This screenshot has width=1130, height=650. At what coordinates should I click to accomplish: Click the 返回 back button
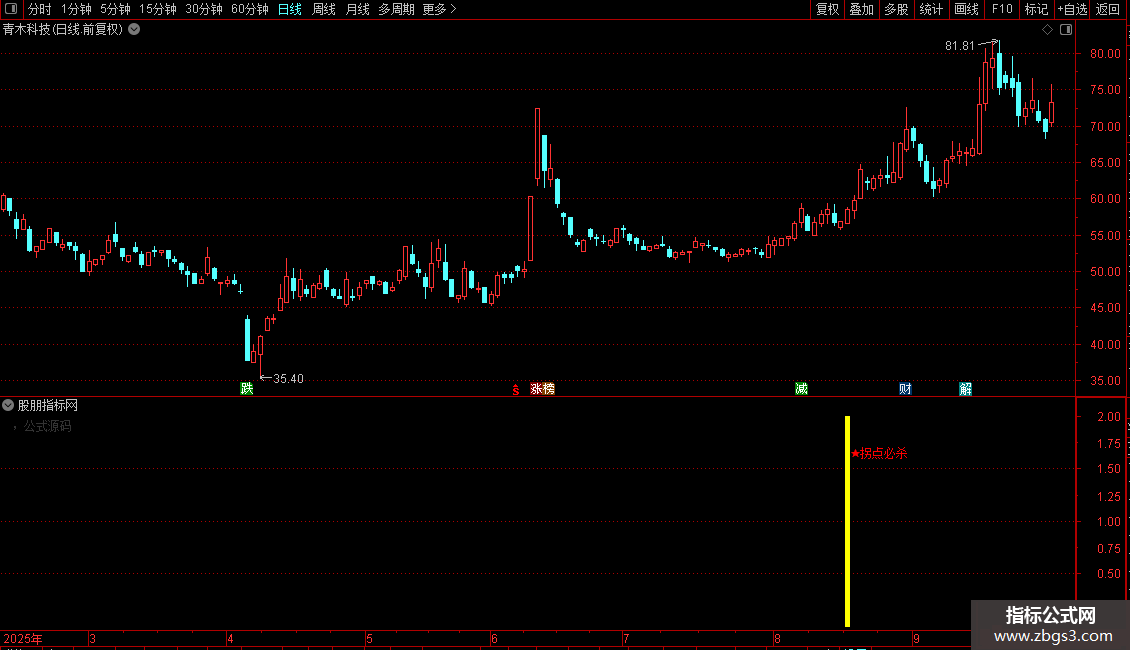pos(1108,9)
